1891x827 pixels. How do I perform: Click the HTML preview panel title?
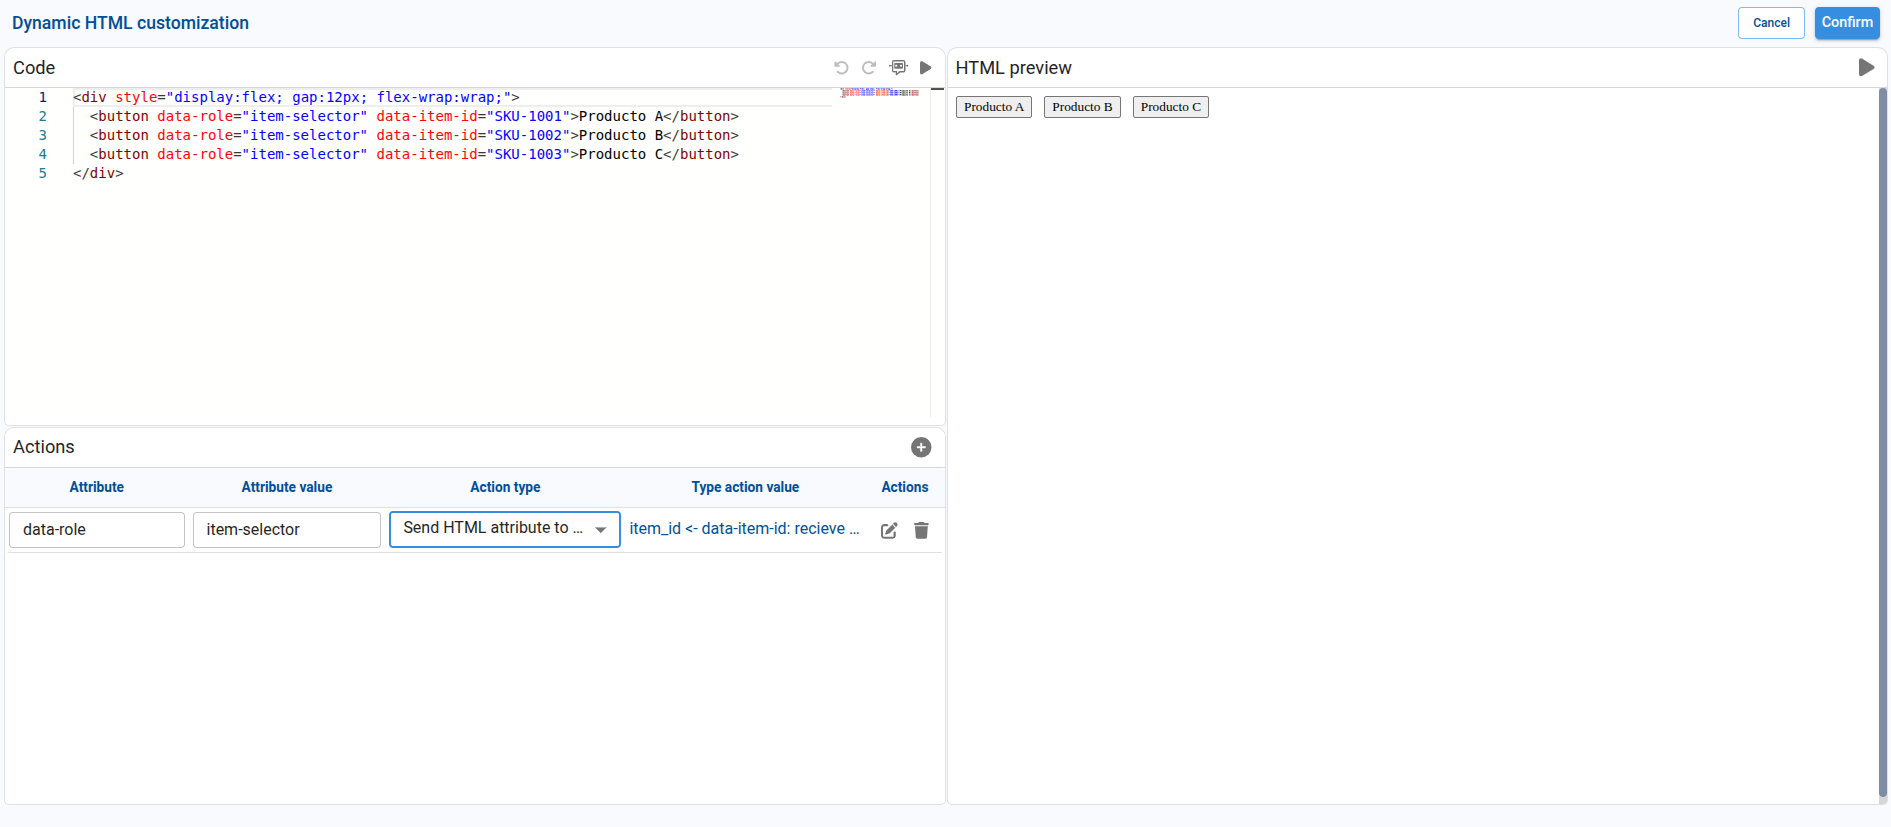(x=1013, y=68)
